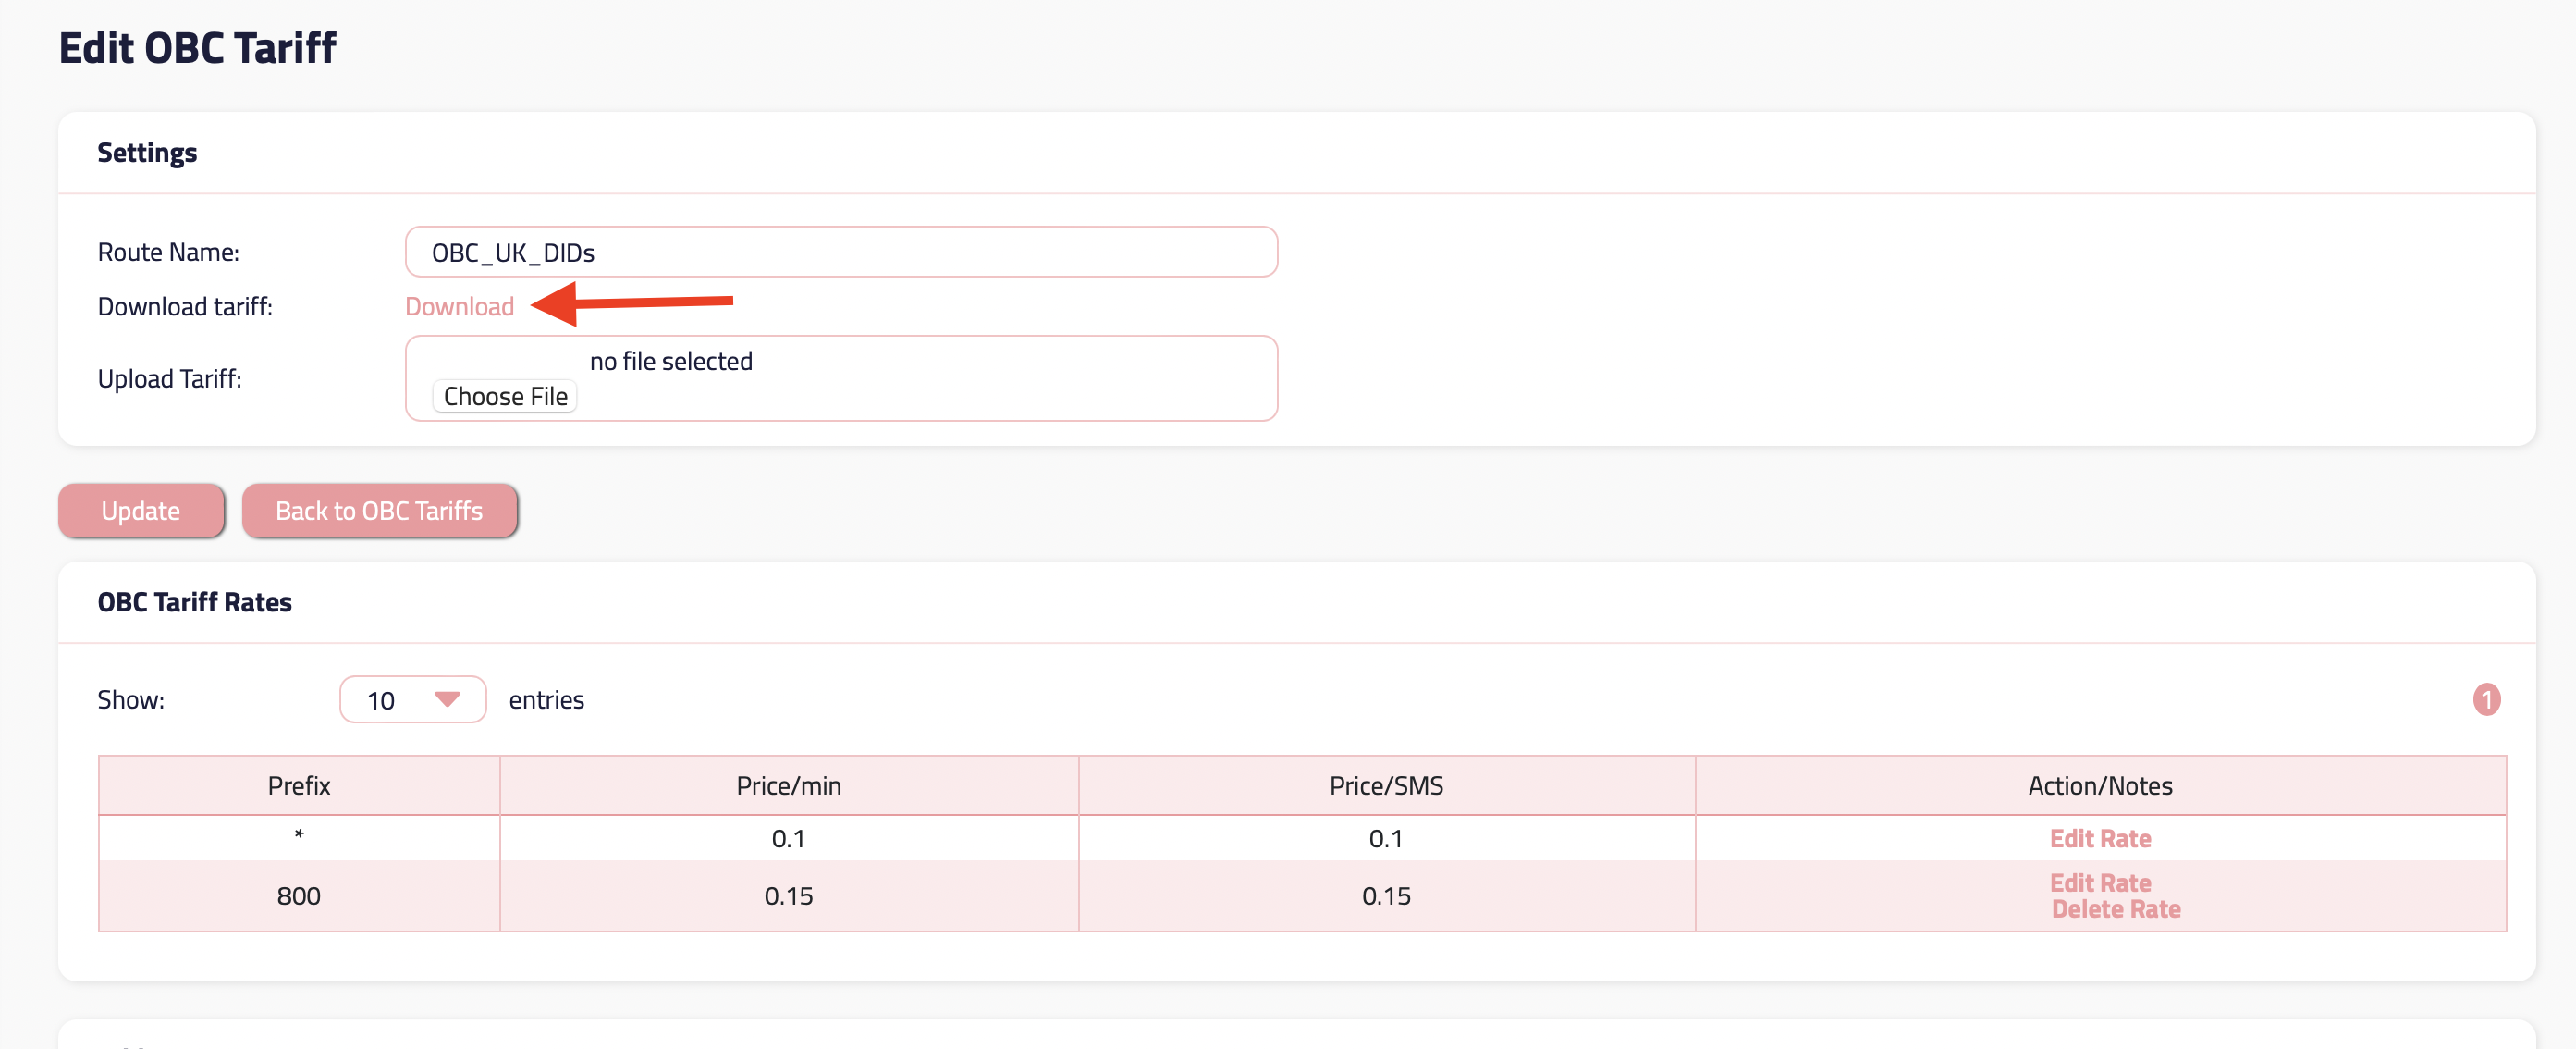Viewport: 2576px width, 1049px height.
Task: Click Edit Rate for the * prefix
Action: pyautogui.click(x=2099, y=838)
